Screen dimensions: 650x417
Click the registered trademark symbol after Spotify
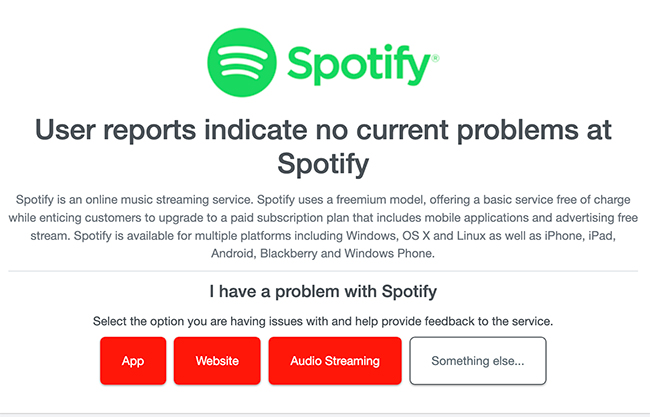(x=435, y=59)
